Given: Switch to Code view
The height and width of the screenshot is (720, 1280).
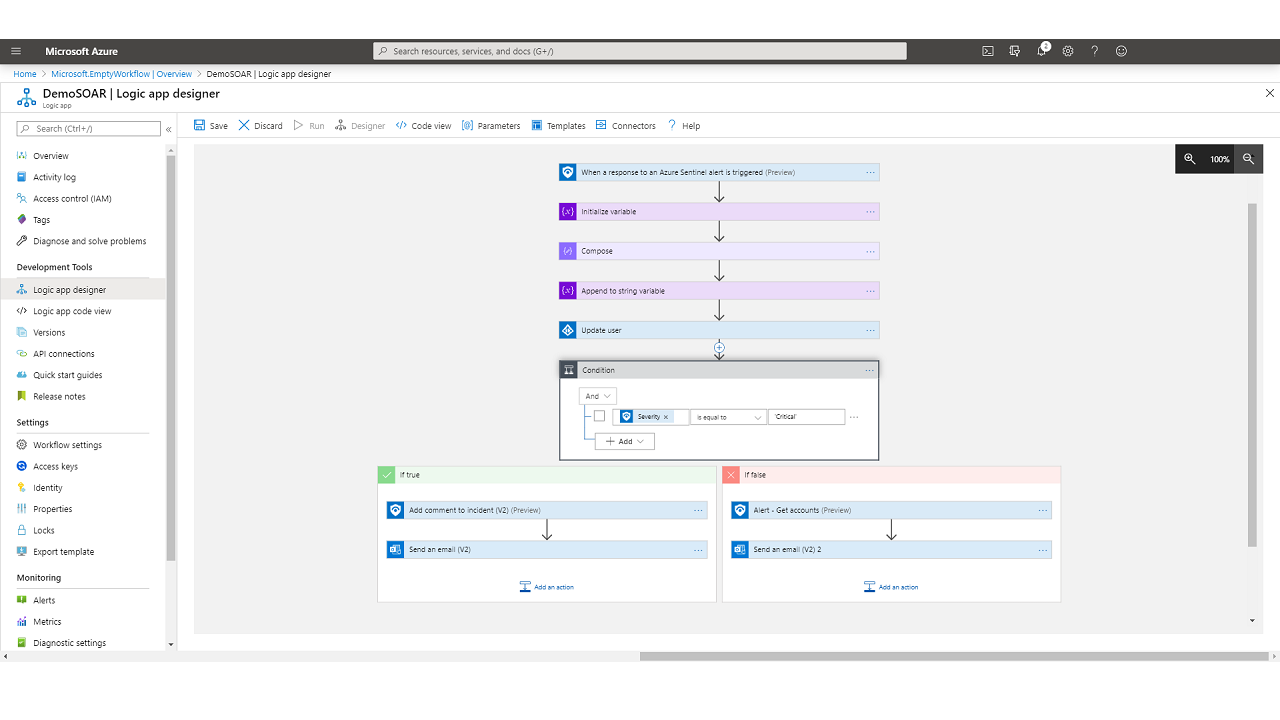Looking at the screenshot, I should pyautogui.click(x=423, y=126).
